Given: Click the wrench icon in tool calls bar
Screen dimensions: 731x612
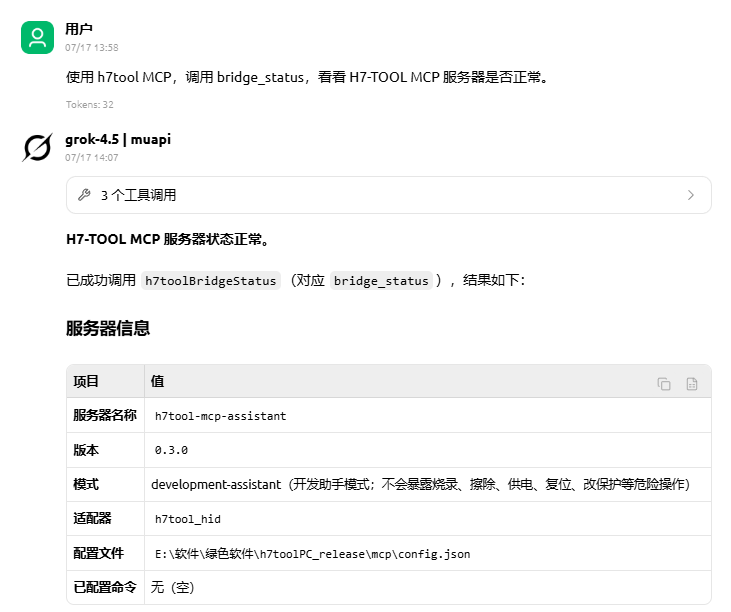Looking at the screenshot, I should [84, 195].
